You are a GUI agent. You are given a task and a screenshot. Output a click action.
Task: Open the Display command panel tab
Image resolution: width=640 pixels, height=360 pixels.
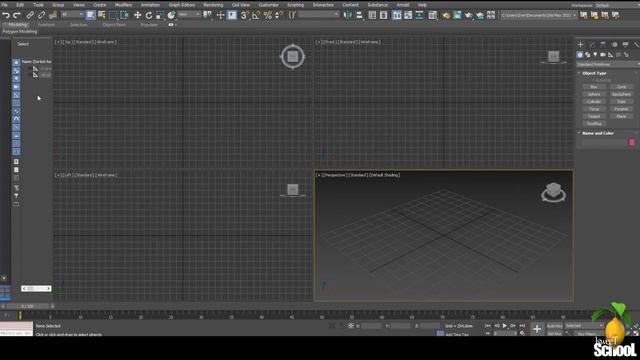pyautogui.click(x=626, y=44)
